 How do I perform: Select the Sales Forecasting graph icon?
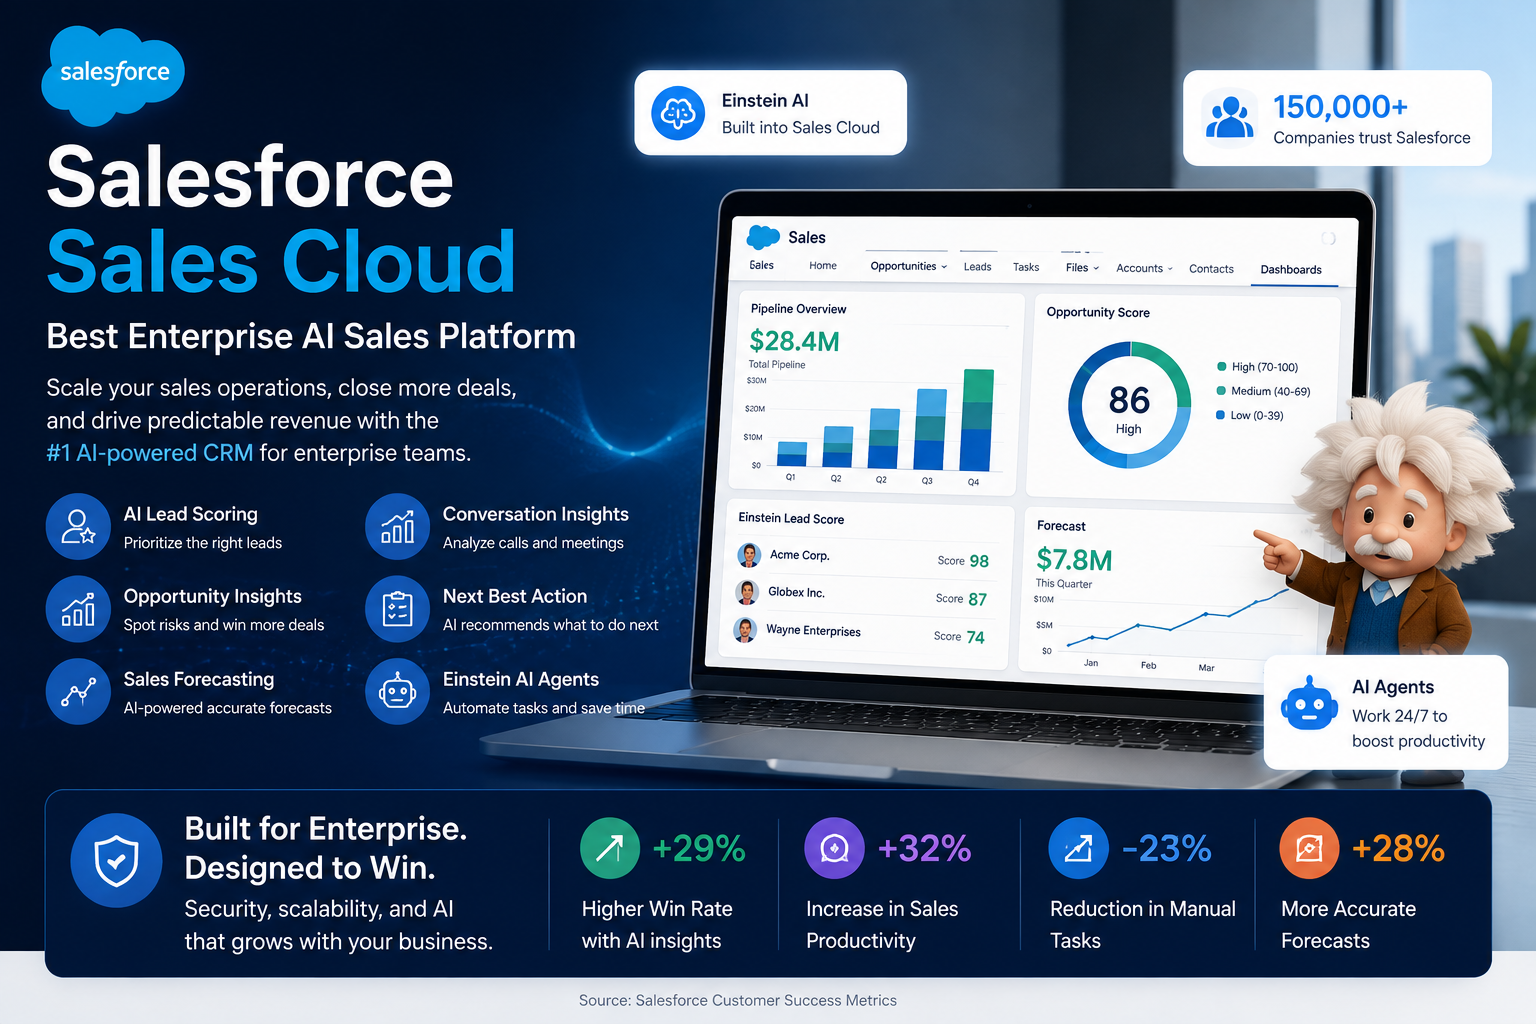78,691
